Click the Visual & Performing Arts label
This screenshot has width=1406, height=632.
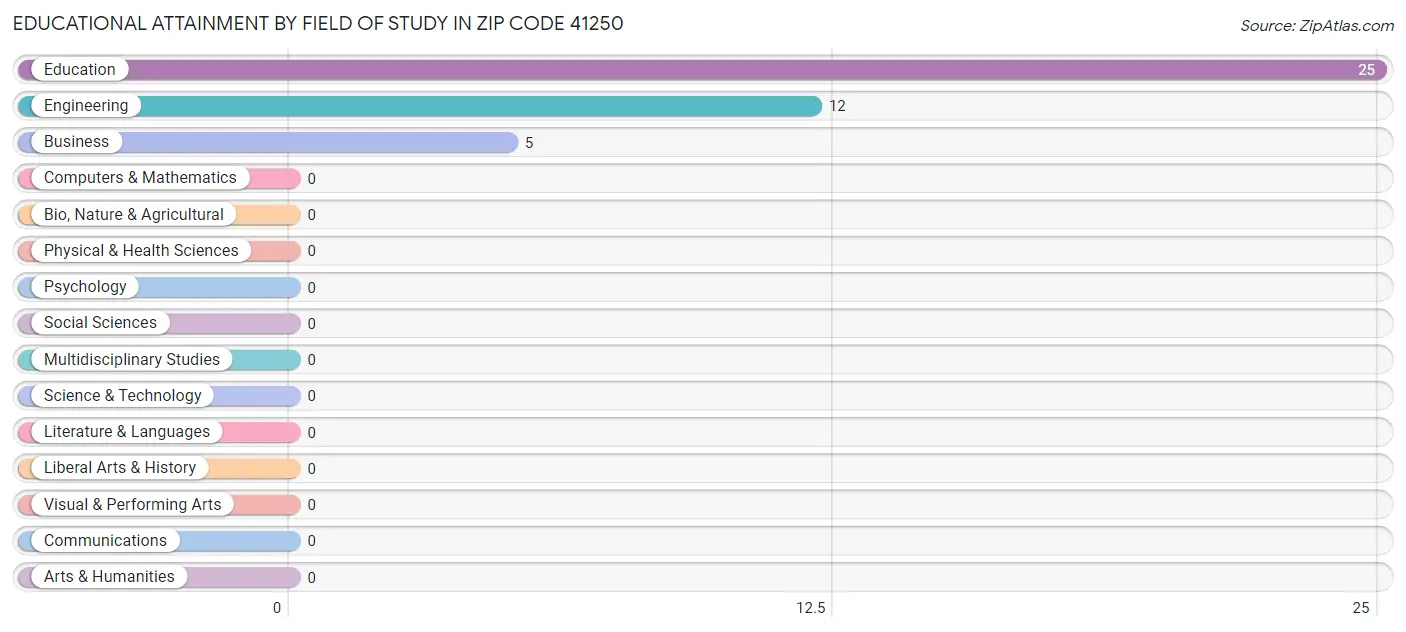pyautogui.click(x=133, y=504)
